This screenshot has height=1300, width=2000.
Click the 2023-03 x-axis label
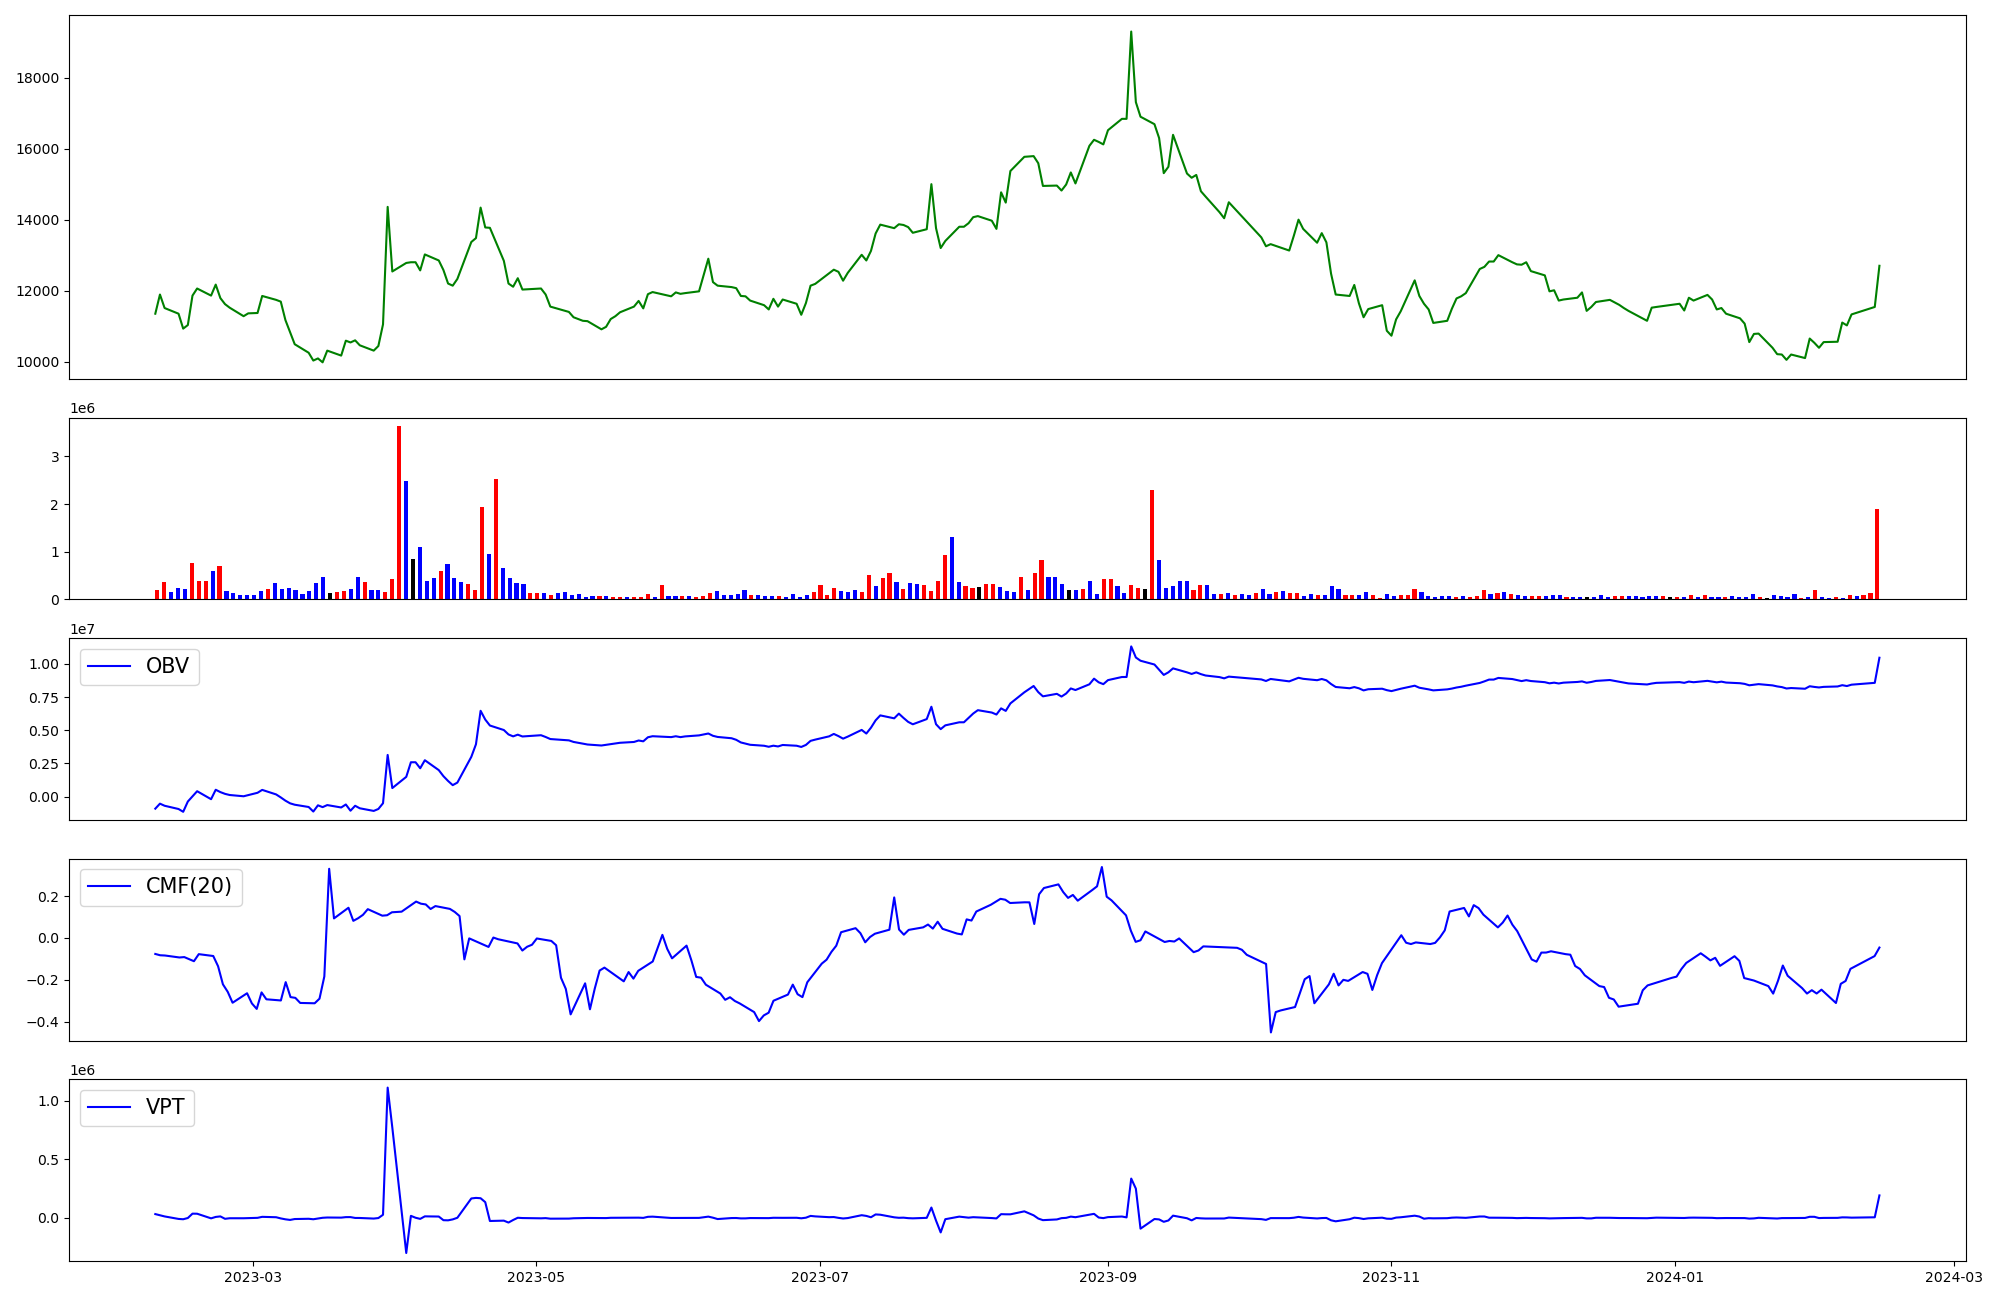[252, 1277]
